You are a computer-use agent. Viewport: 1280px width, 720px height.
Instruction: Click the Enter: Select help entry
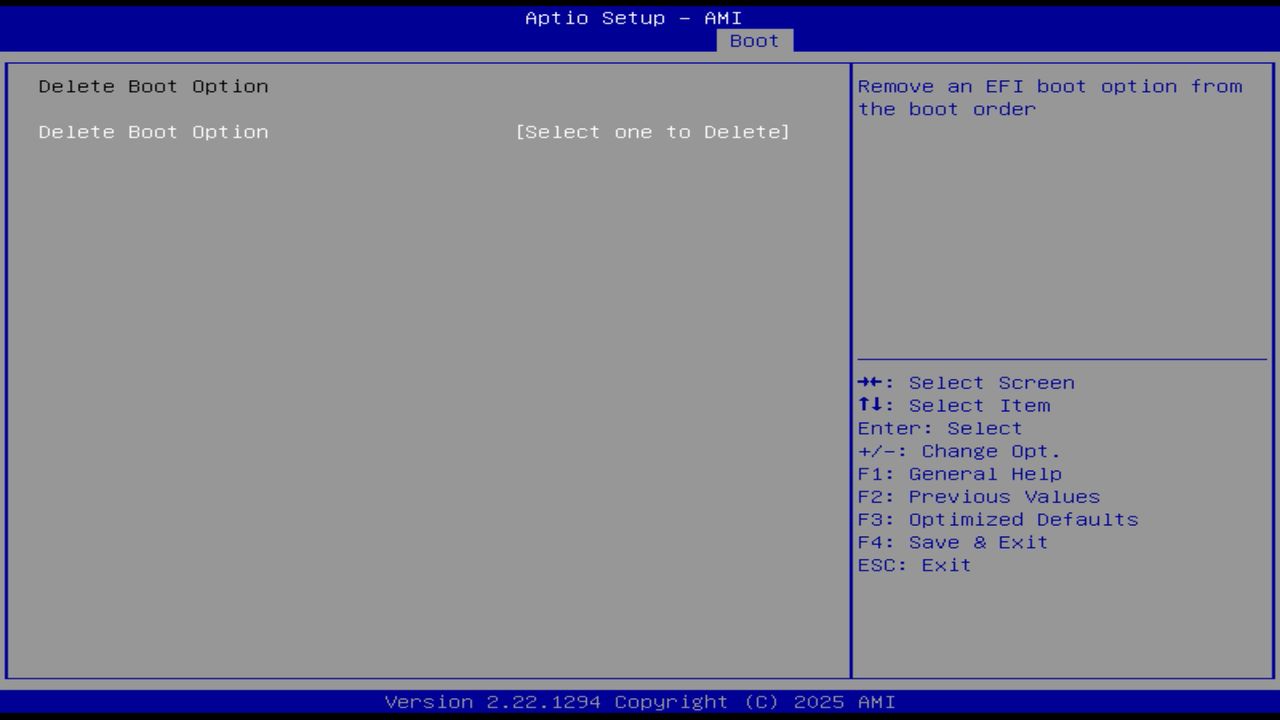point(938,428)
